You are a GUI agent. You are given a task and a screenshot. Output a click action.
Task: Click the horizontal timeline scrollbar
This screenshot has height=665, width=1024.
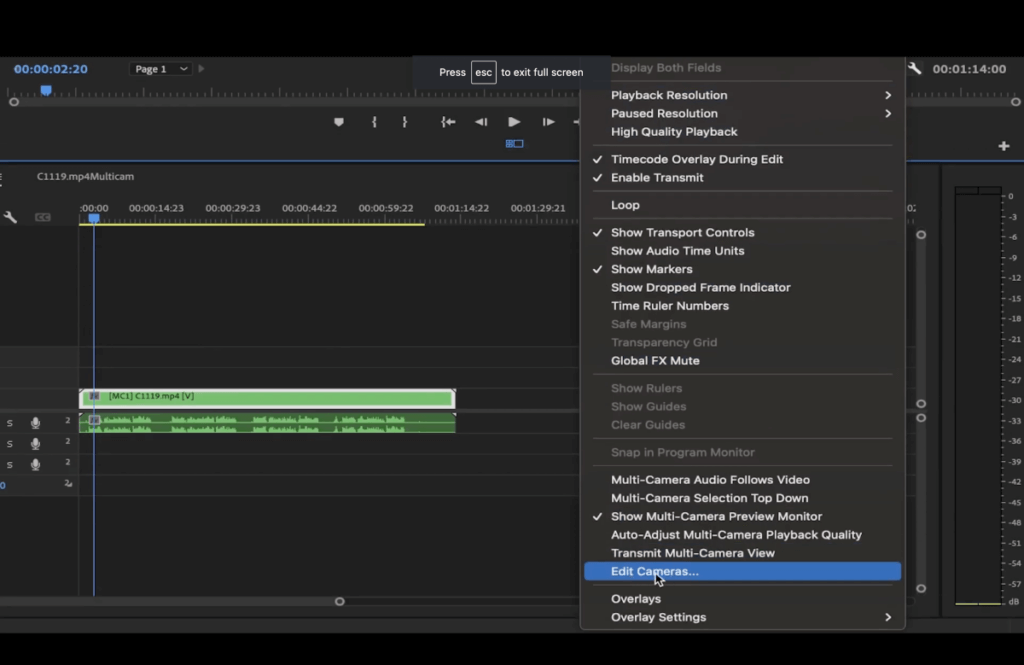coord(339,601)
